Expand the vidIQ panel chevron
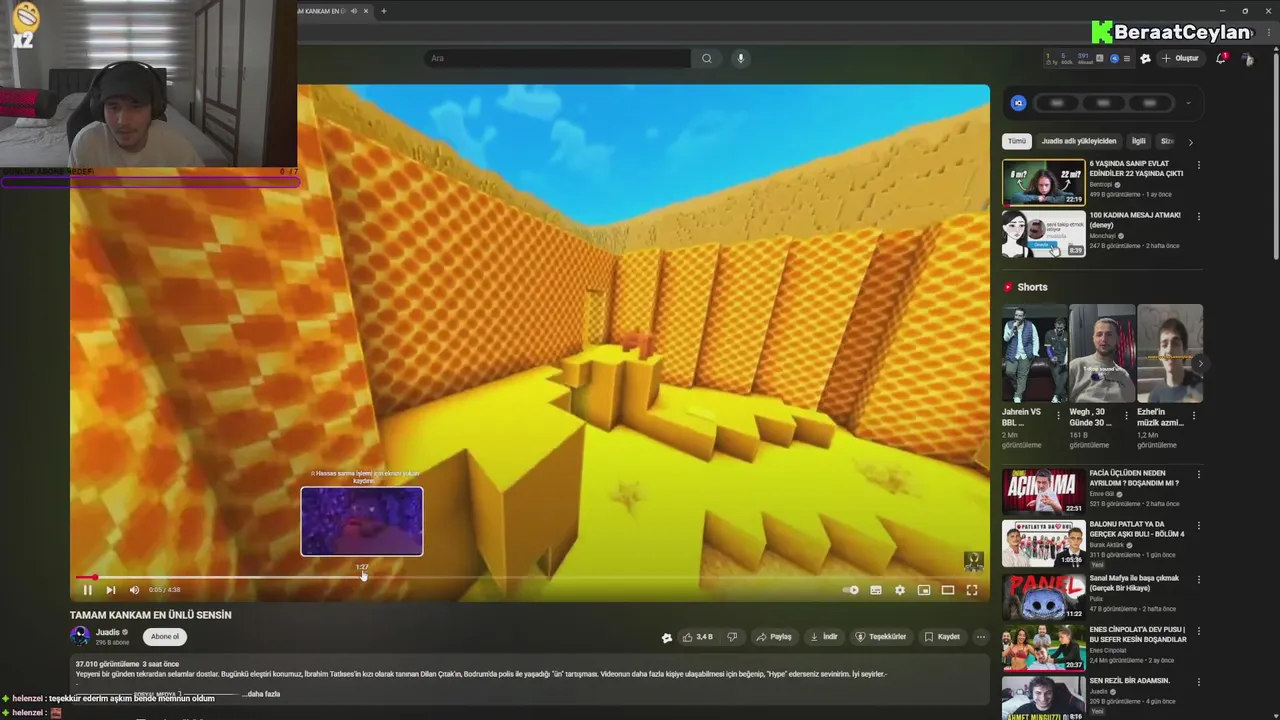Image resolution: width=1280 pixels, height=720 pixels. (x=1188, y=103)
